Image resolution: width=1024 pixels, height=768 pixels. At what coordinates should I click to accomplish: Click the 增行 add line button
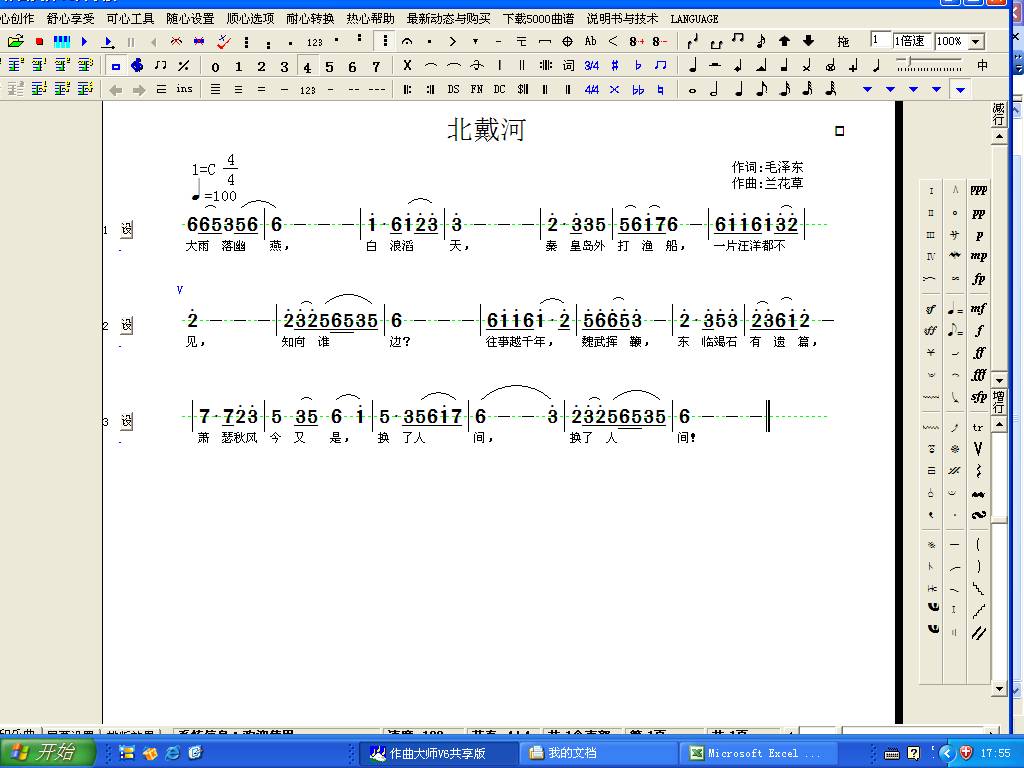[999, 402]
